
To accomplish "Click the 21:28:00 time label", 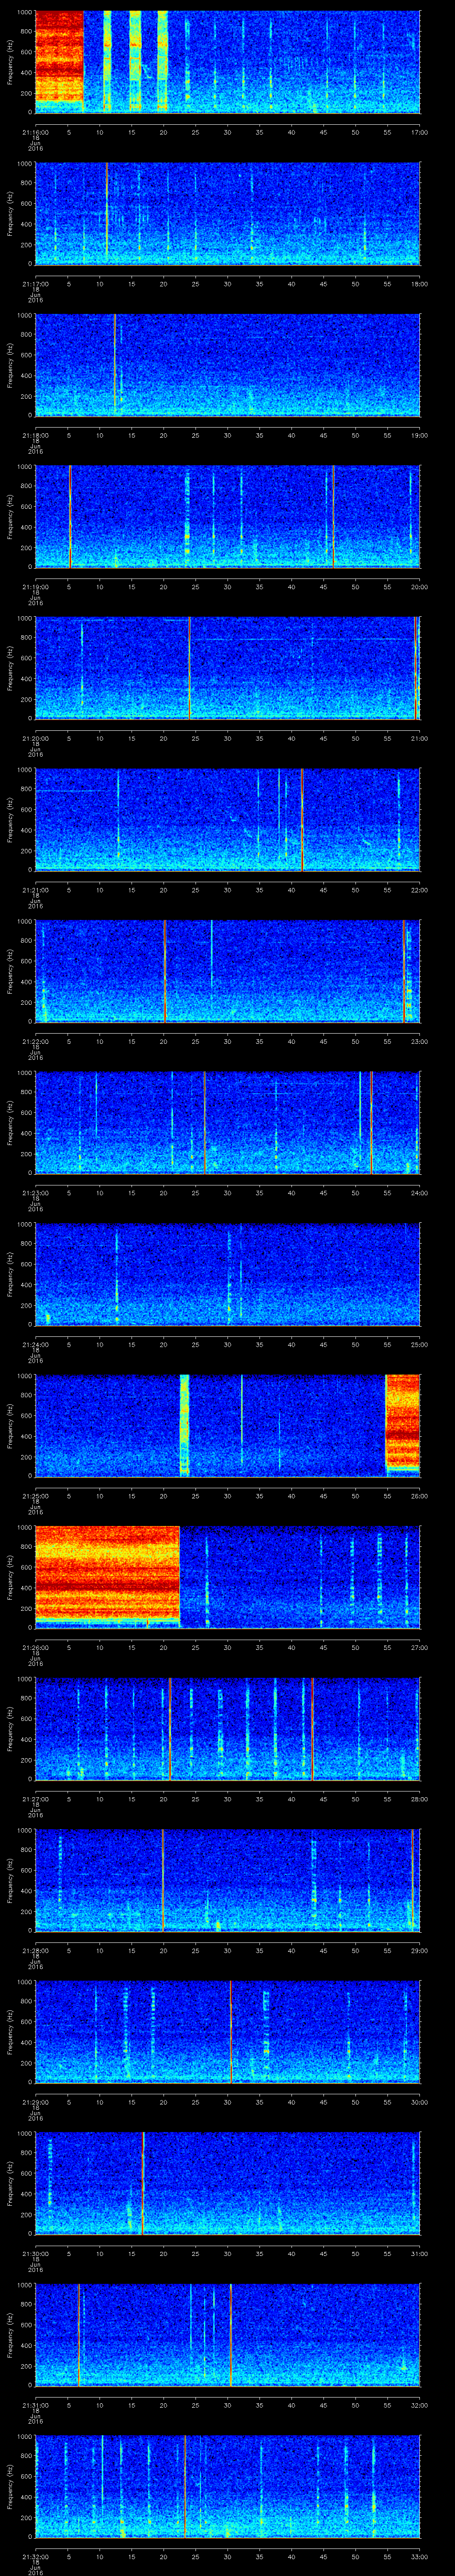I will pyautogui.click(x=35, y=1950).
